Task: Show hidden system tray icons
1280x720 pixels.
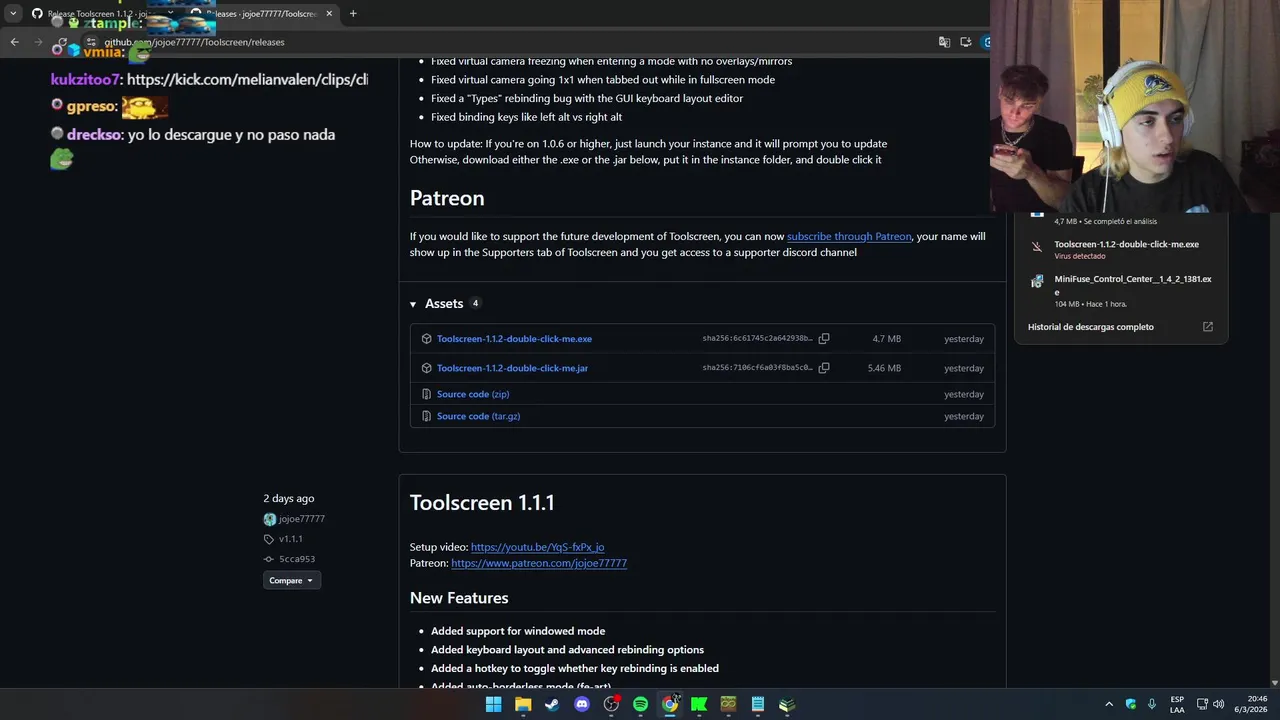Action: point(1108,704)
